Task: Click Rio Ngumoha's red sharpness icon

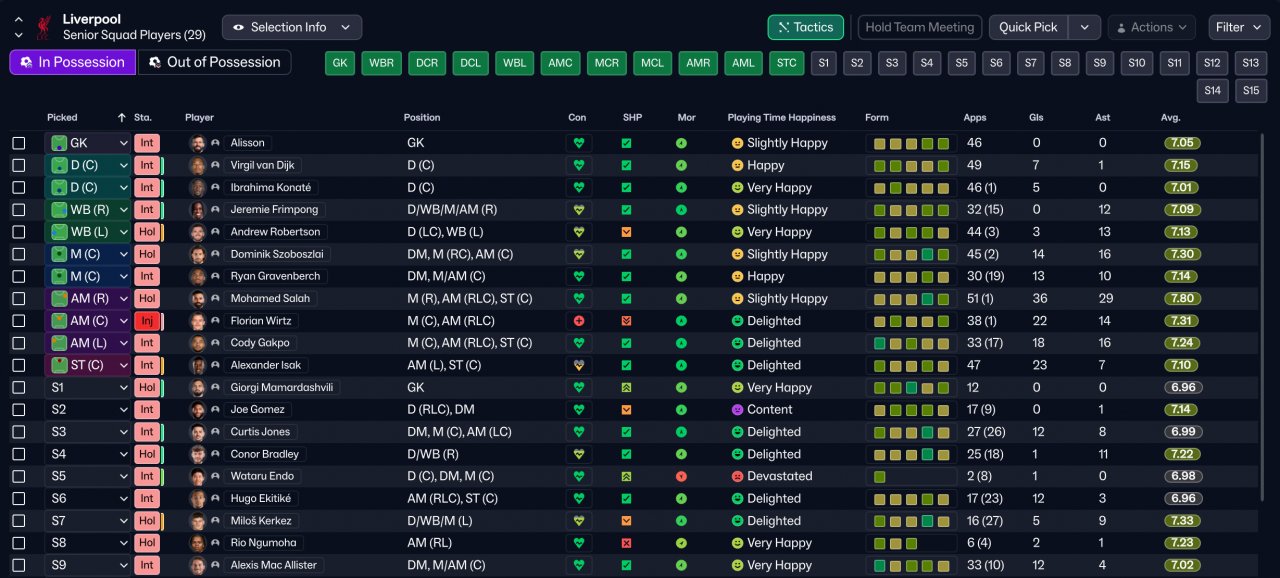Action: [626, 543]
